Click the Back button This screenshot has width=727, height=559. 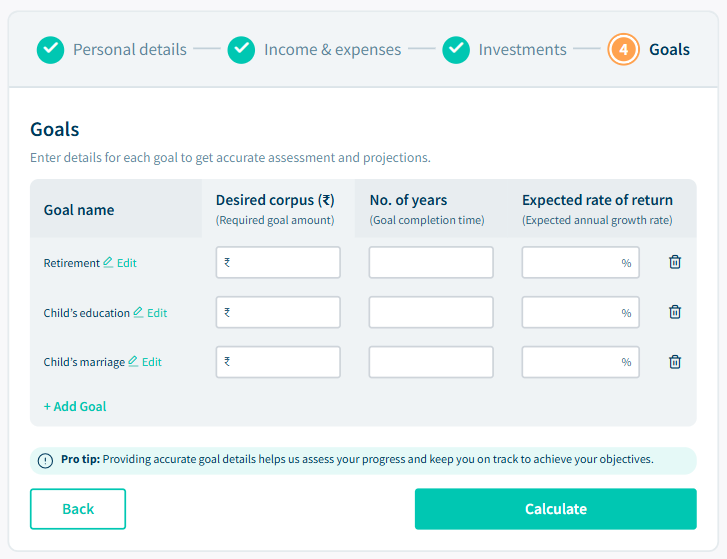[x=78, y=509]
